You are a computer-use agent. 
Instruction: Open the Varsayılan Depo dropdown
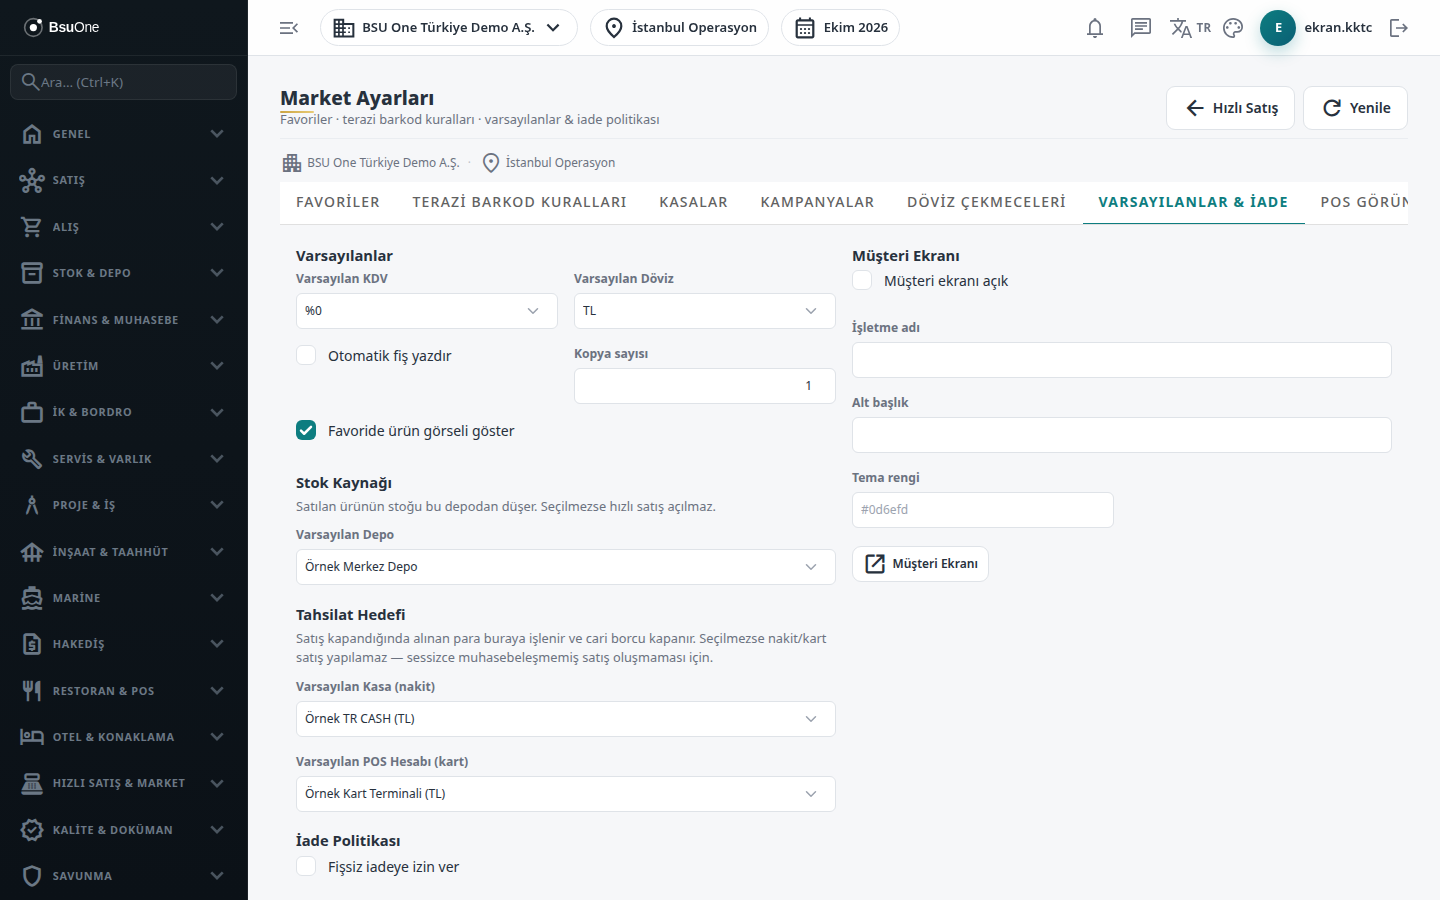[566, 567]
